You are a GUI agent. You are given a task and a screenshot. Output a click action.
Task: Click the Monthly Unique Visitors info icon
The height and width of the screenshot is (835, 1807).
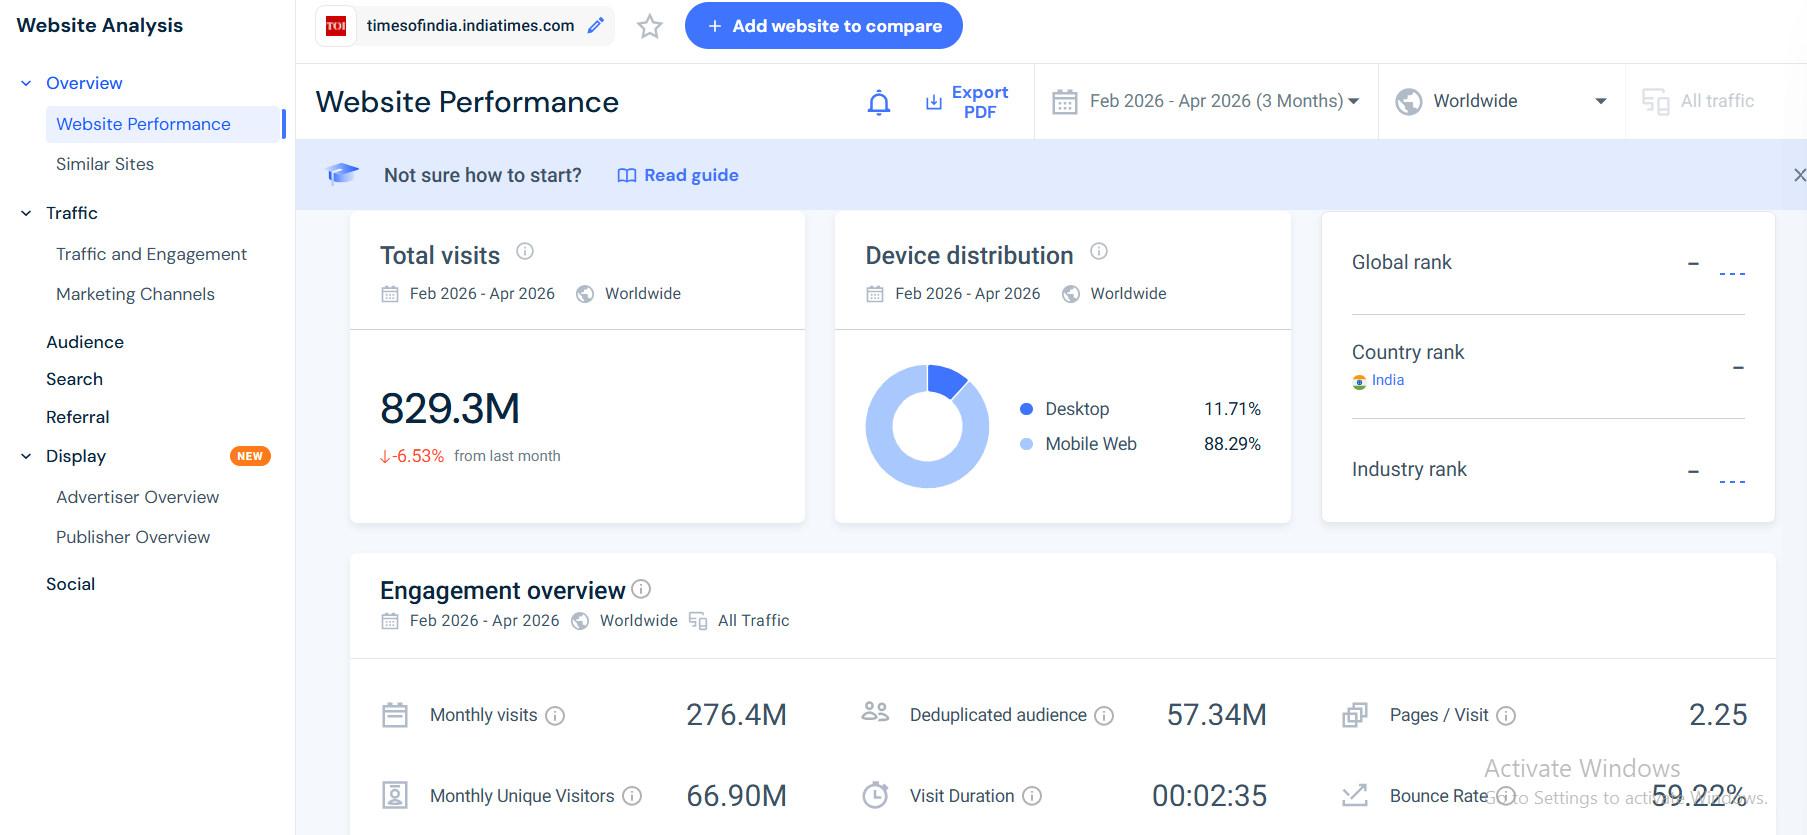[632, 796]
